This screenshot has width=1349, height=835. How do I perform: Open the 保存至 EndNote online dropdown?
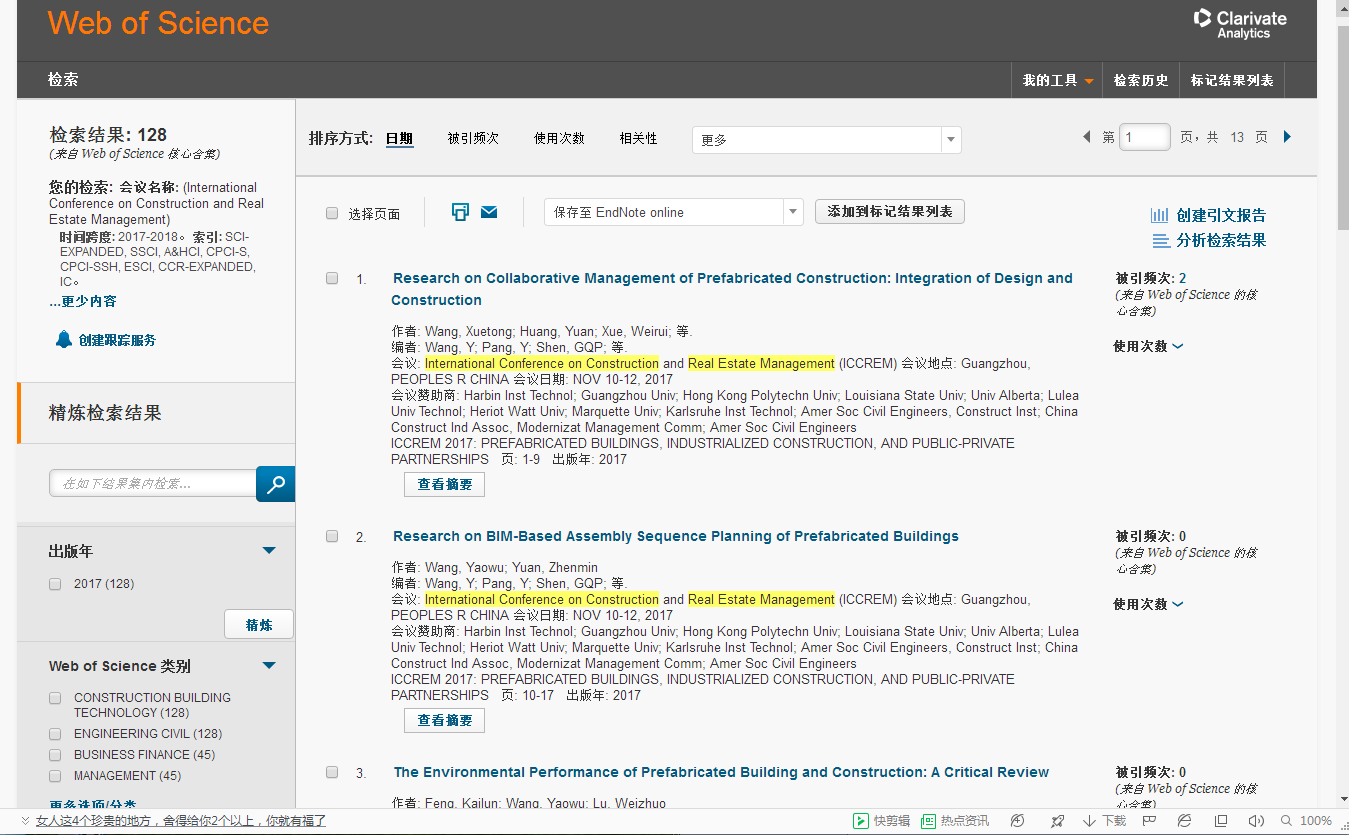coord(673,212)
